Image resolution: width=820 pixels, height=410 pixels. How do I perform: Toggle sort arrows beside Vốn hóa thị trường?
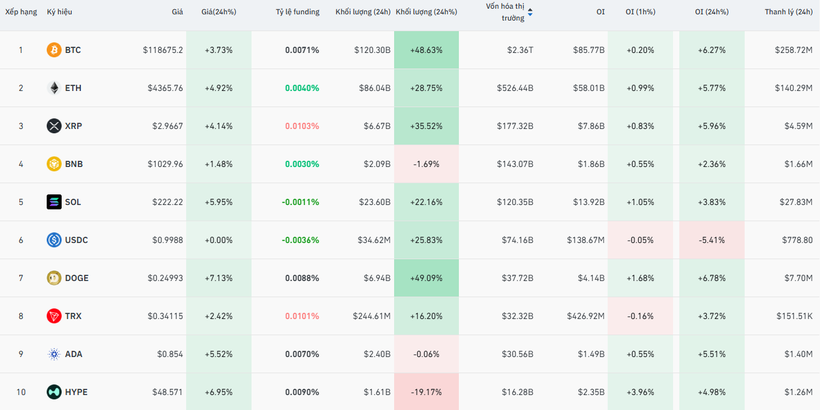(x=530, y=12)
